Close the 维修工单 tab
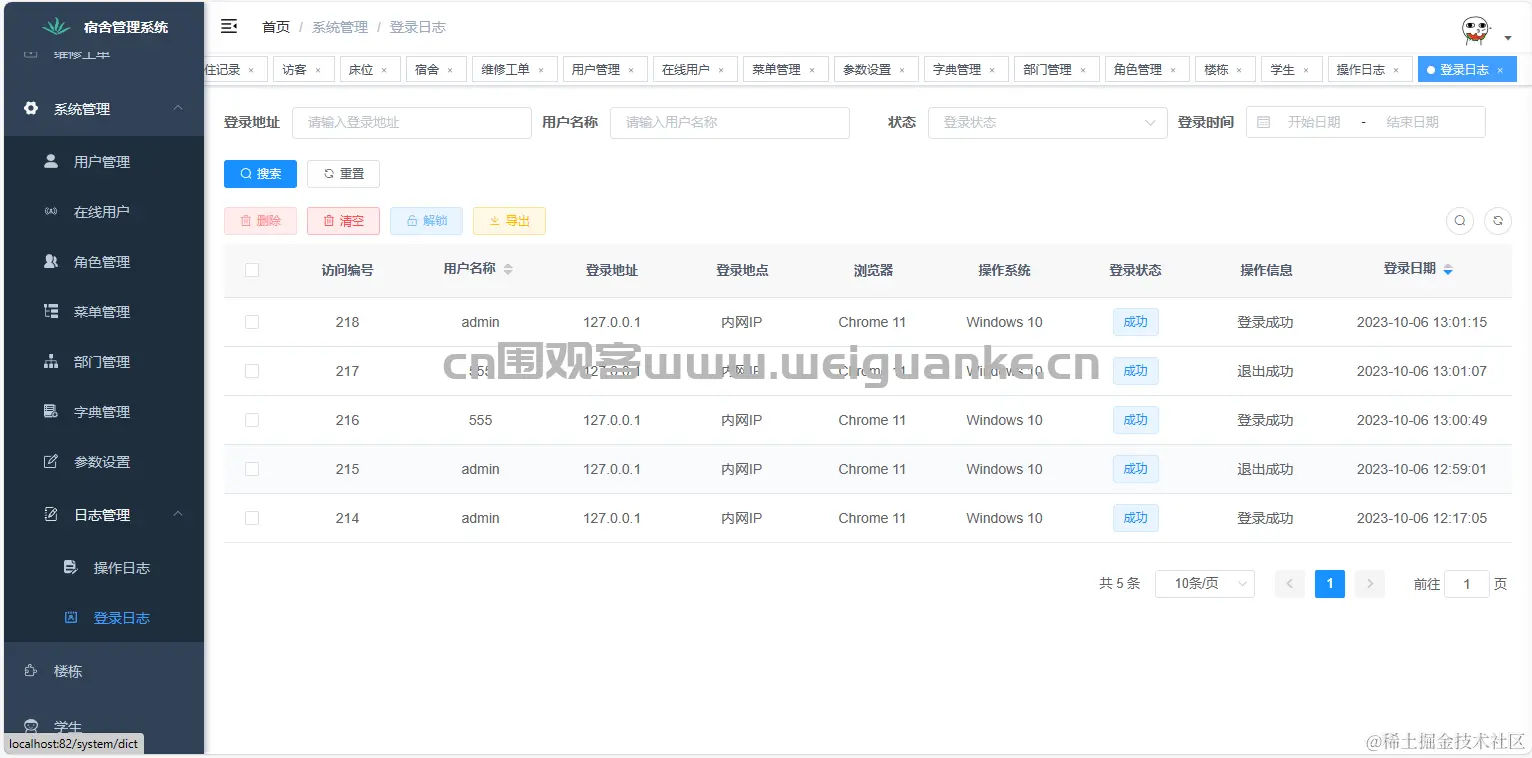 point(541,70)
